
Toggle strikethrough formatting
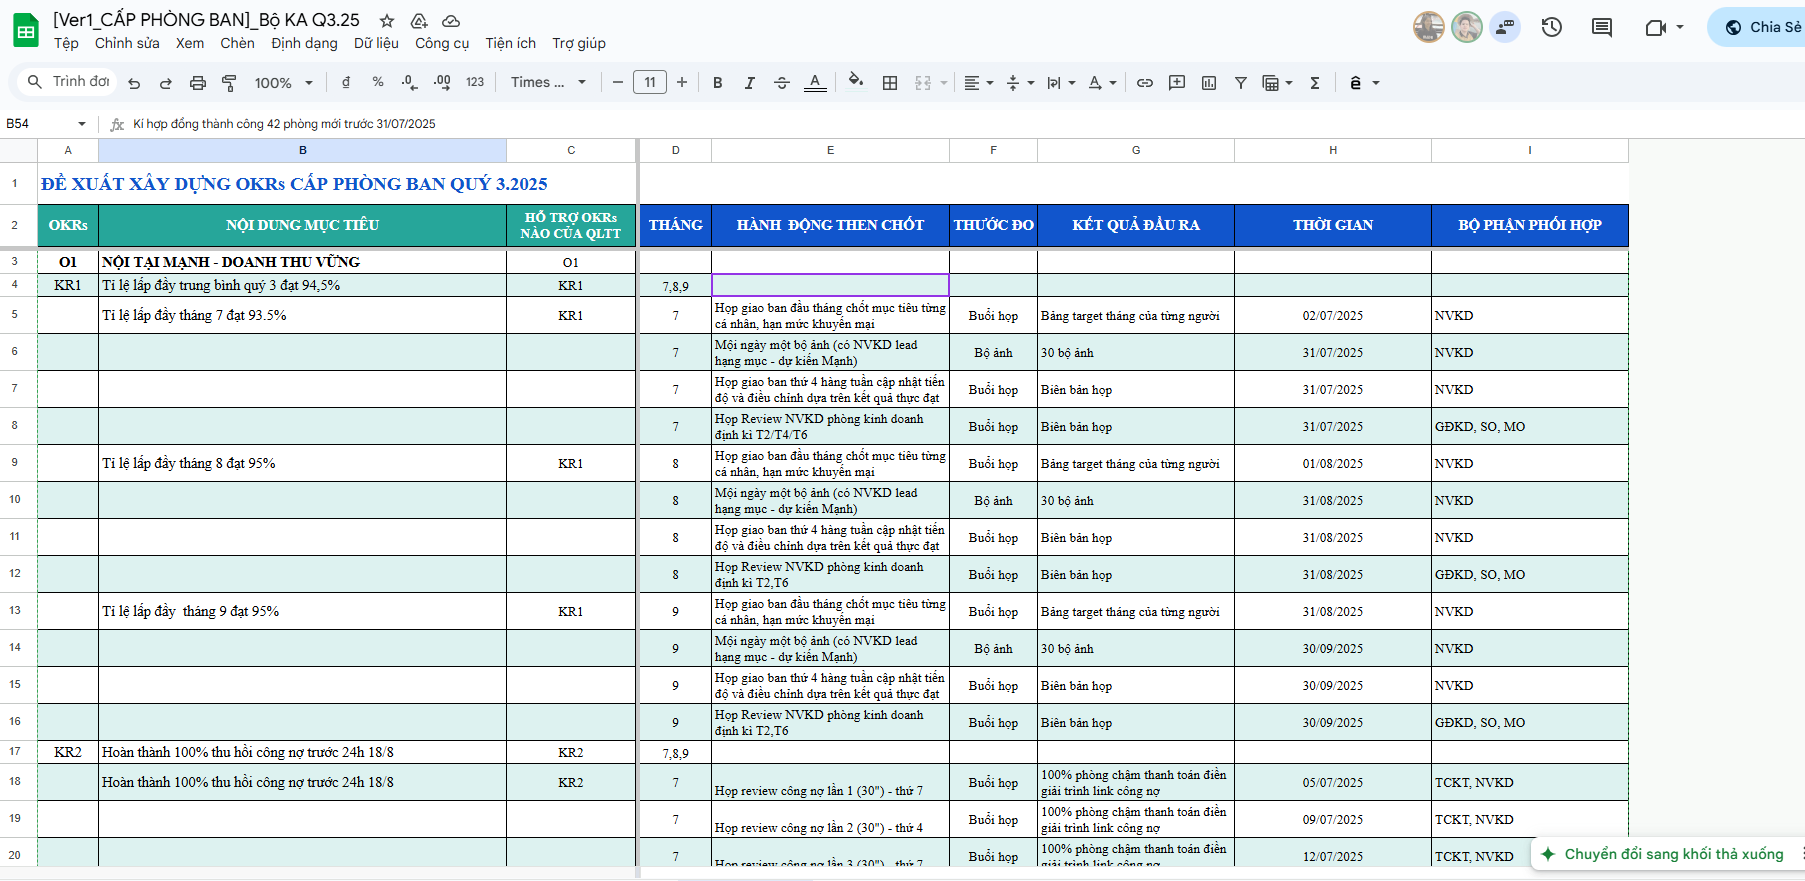782,83
